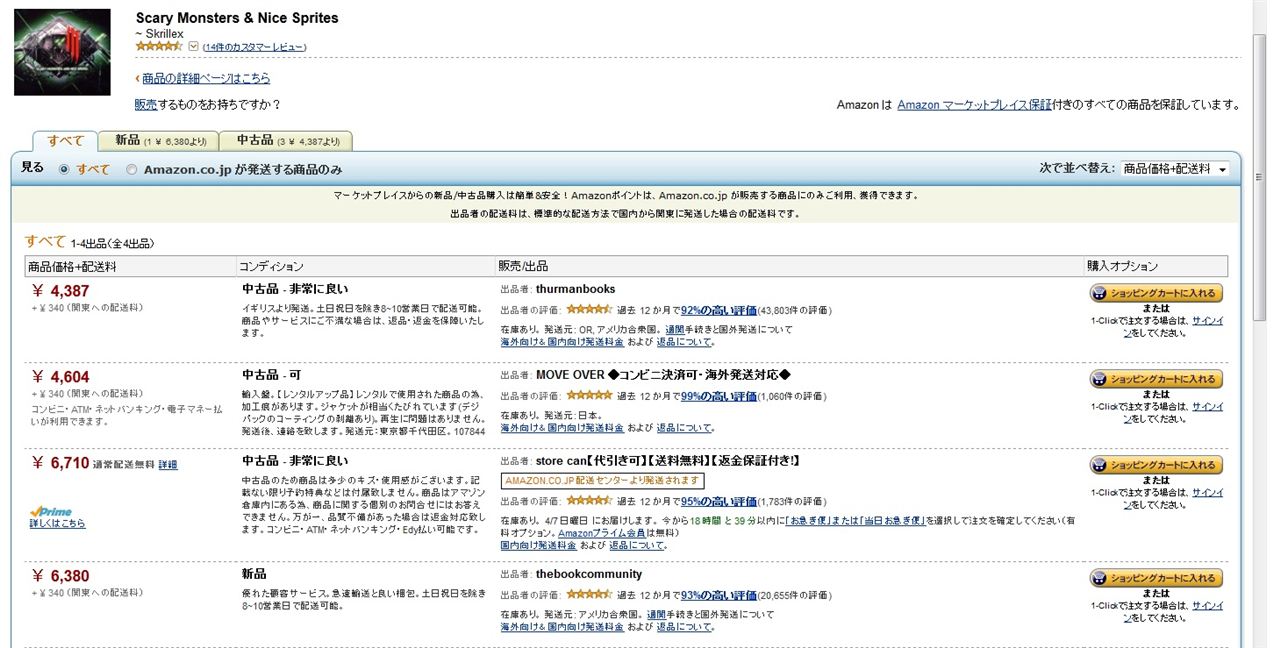
Task: Select the すべて radio button
Action: pos(64,170)
